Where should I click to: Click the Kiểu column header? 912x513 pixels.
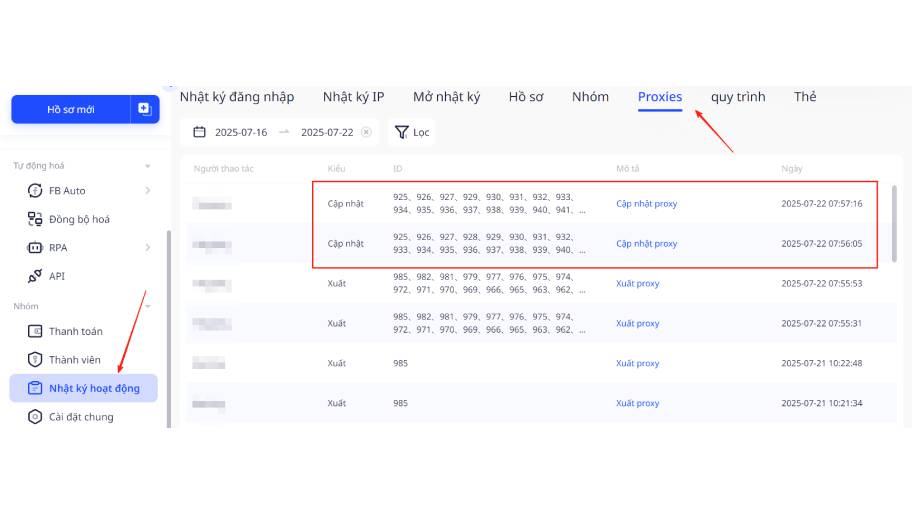(336, 169)
